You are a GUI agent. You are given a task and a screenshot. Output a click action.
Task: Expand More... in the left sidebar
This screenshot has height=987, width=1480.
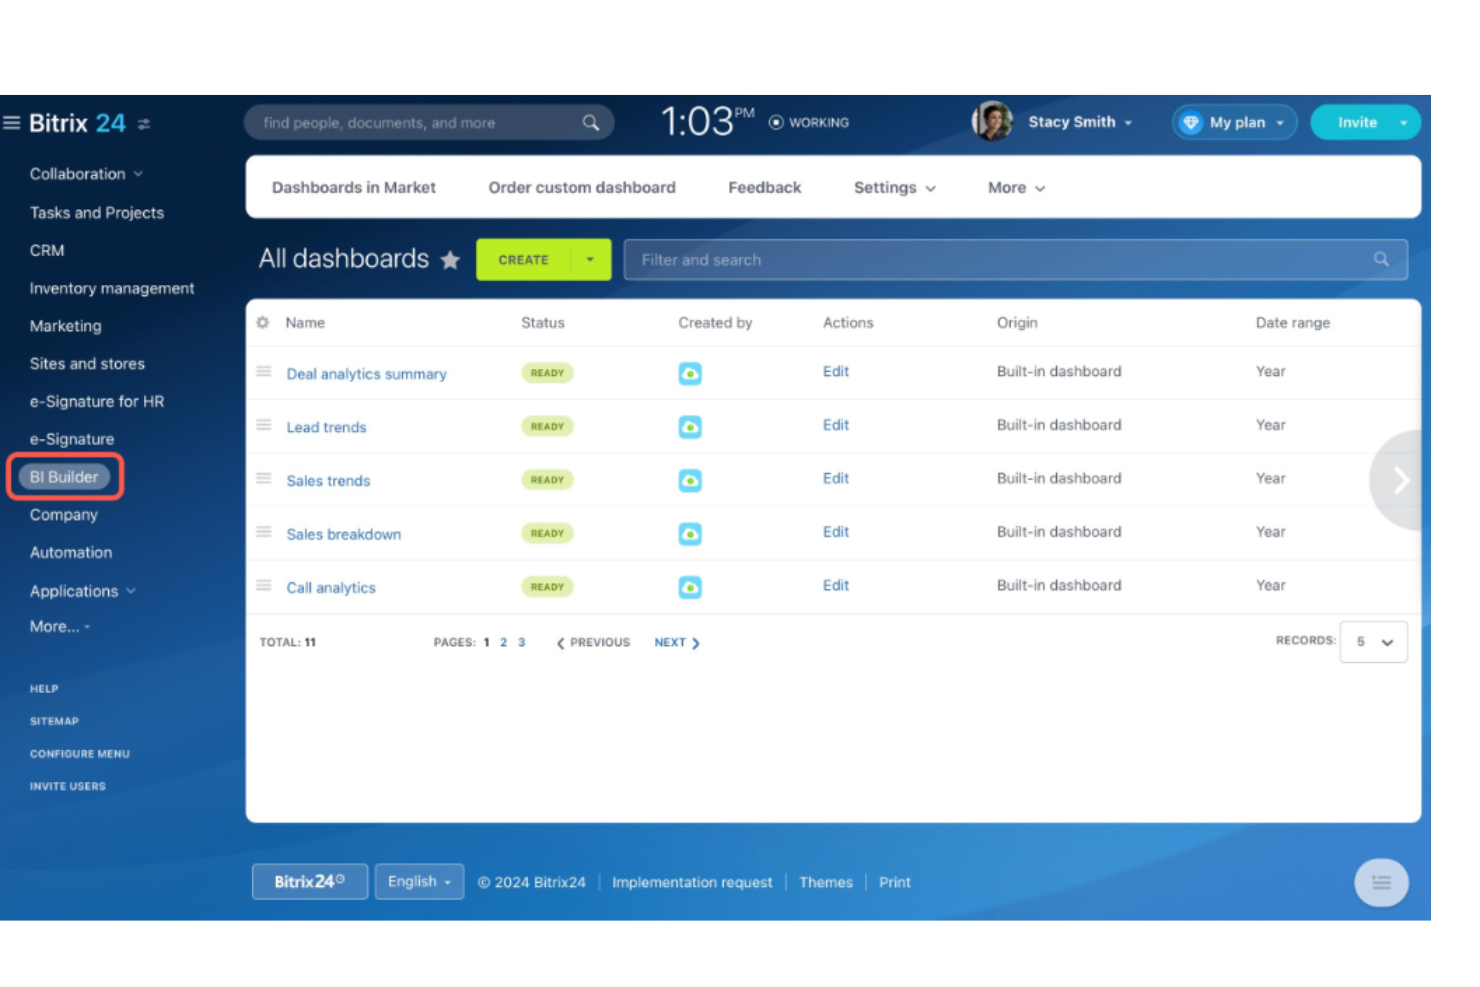click(59, 627)
